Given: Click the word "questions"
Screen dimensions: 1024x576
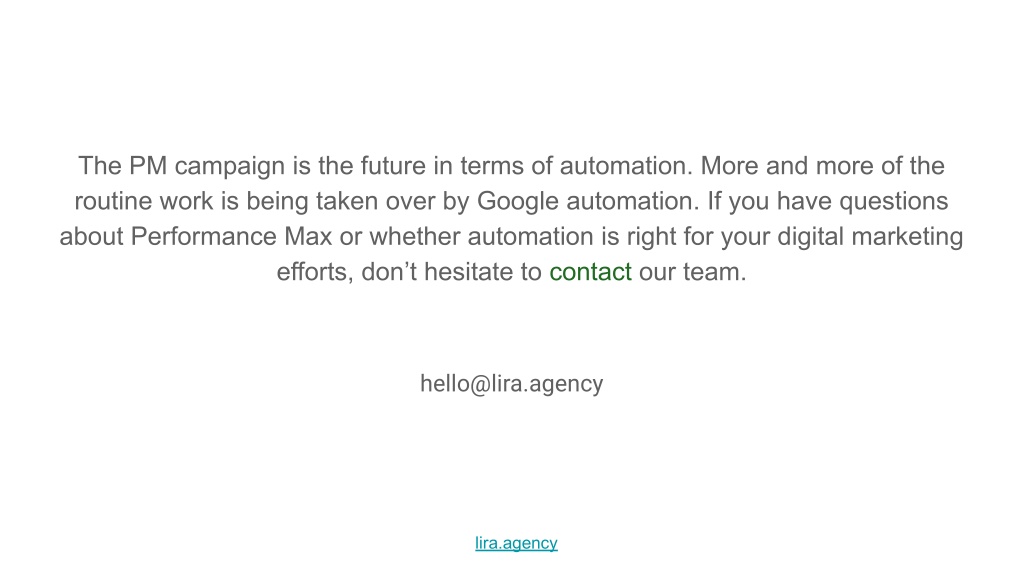Looking at the screenshot, I should click(893, 202).
